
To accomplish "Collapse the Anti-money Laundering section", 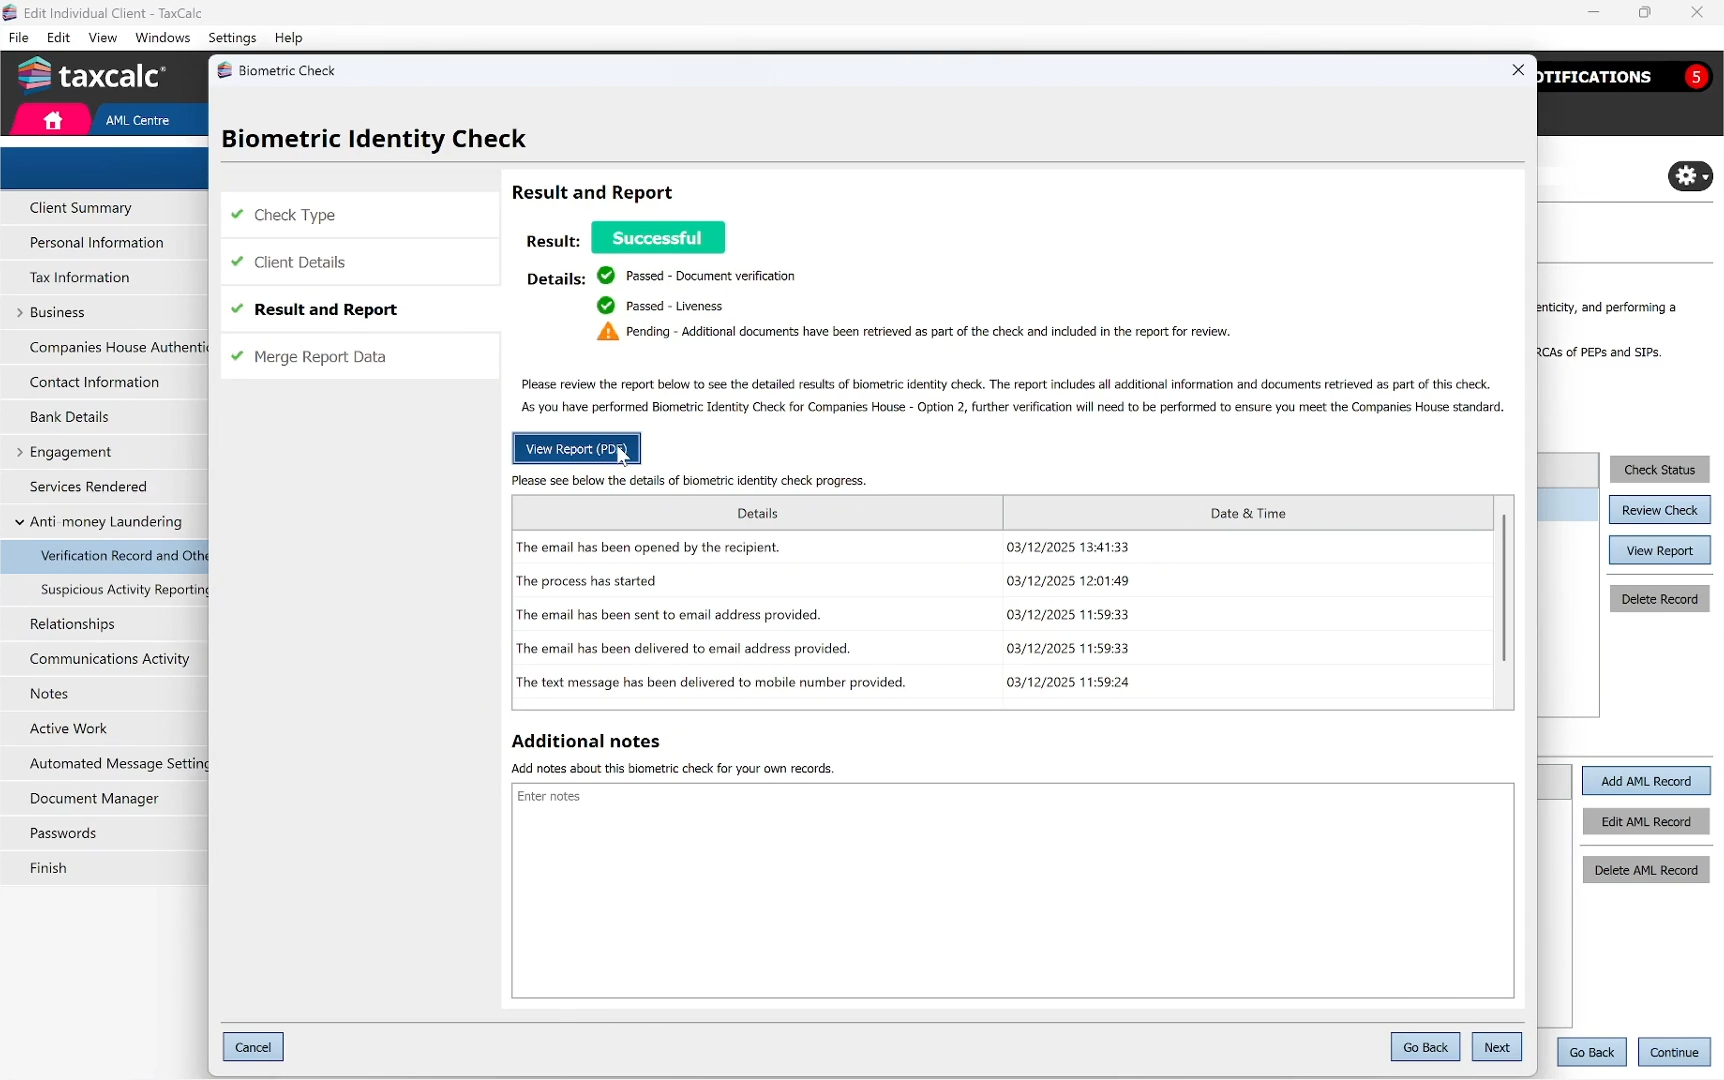I will [19, 522].
